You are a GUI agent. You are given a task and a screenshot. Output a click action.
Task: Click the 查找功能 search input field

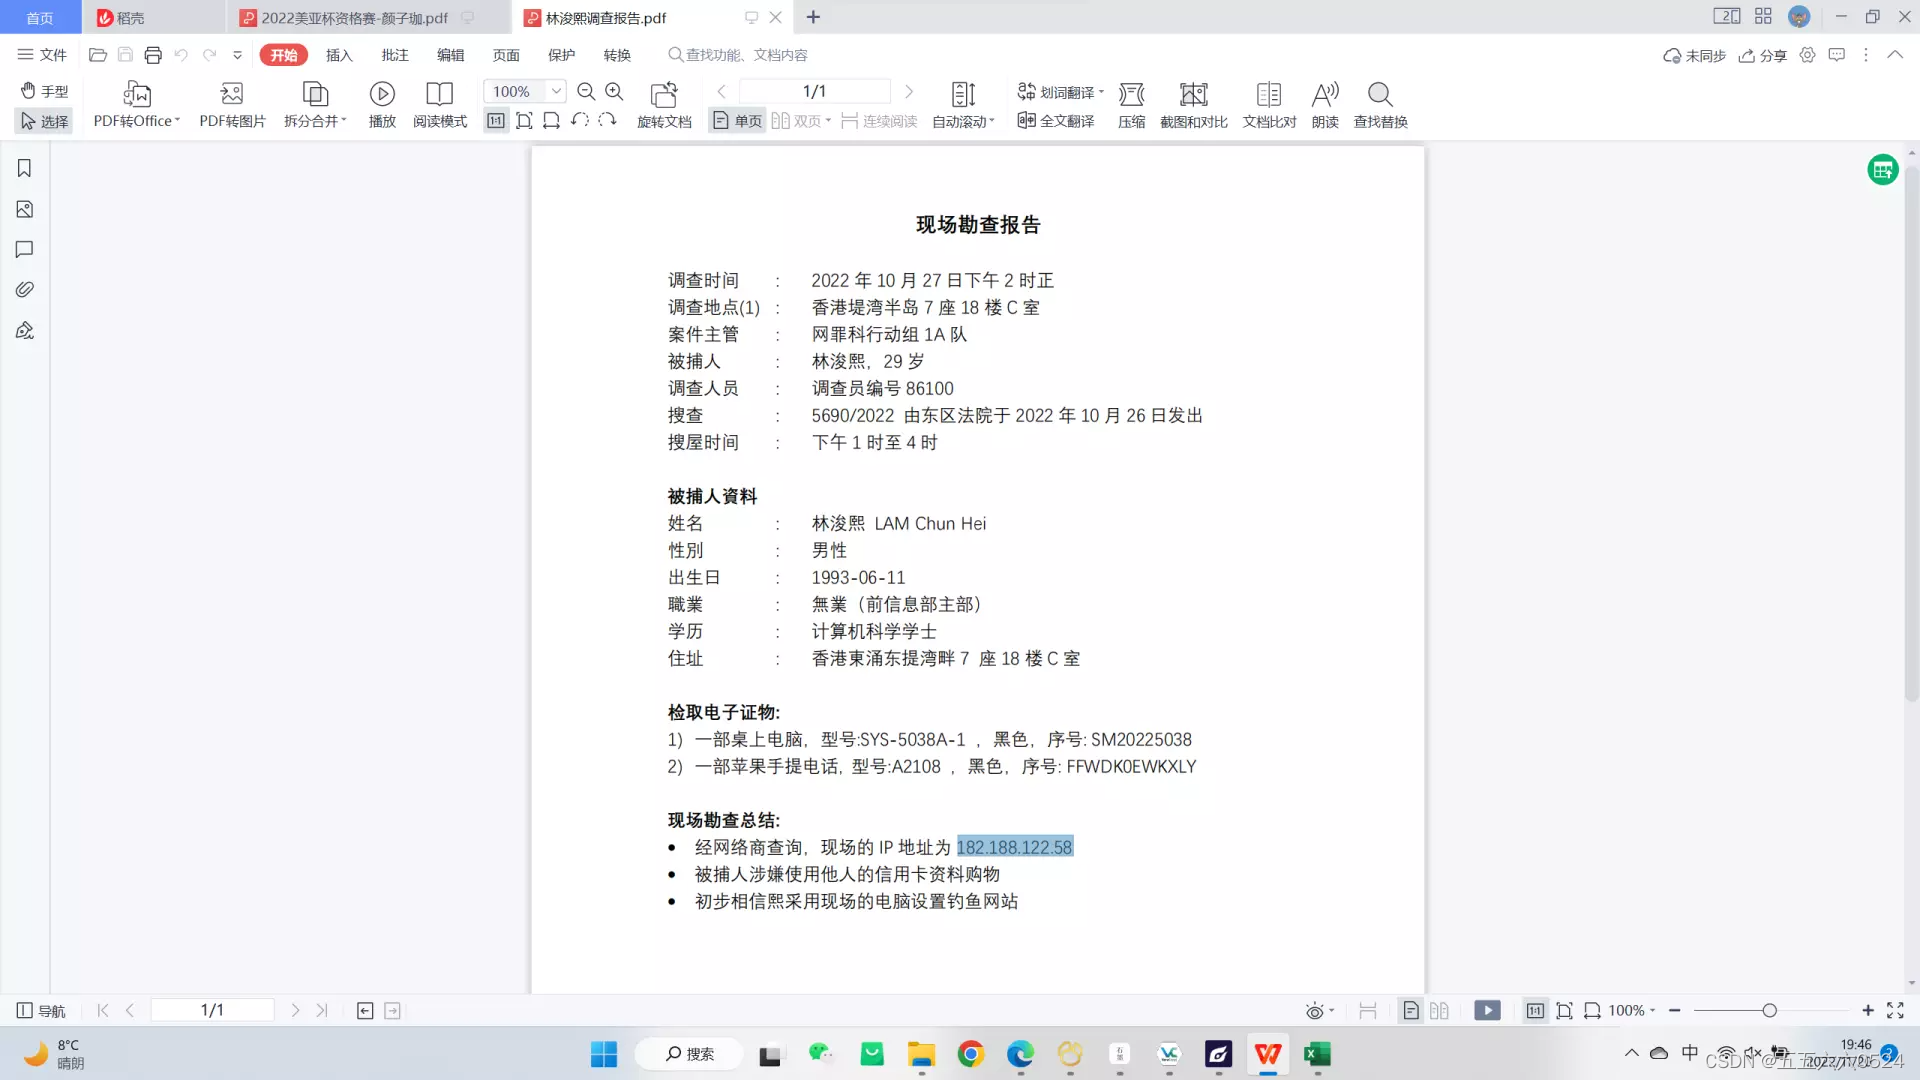[746, 55]
